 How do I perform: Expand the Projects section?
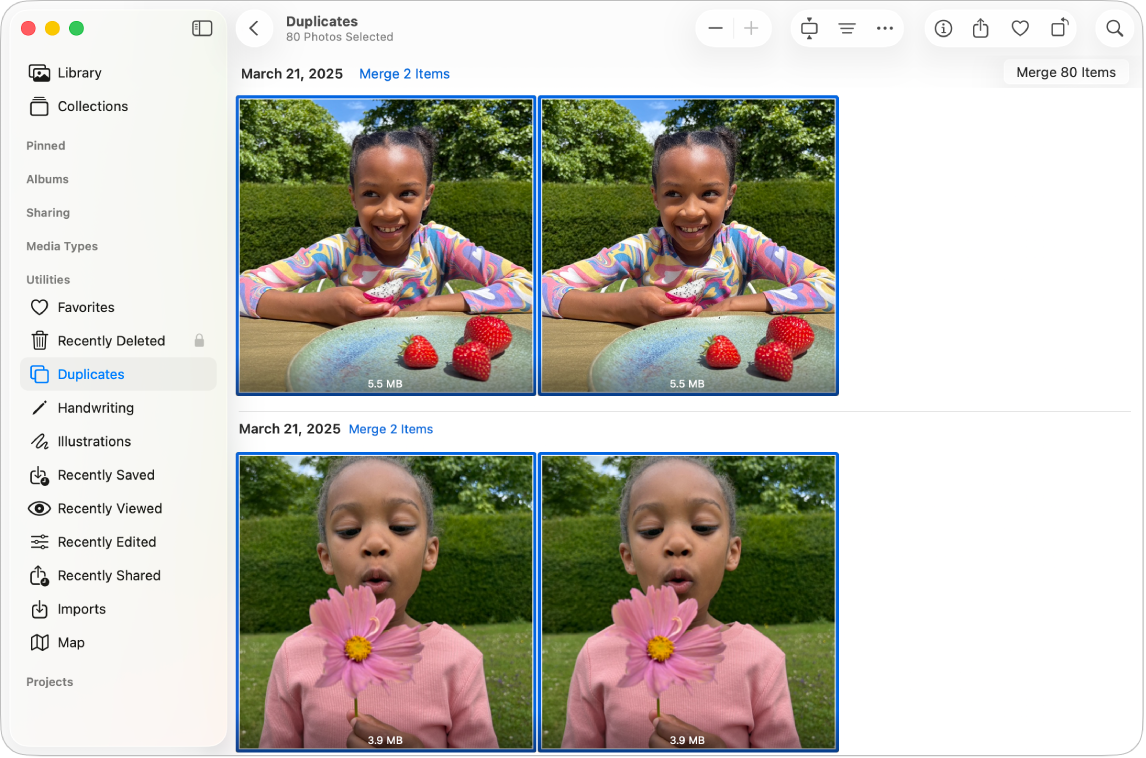tap(49, 681)
